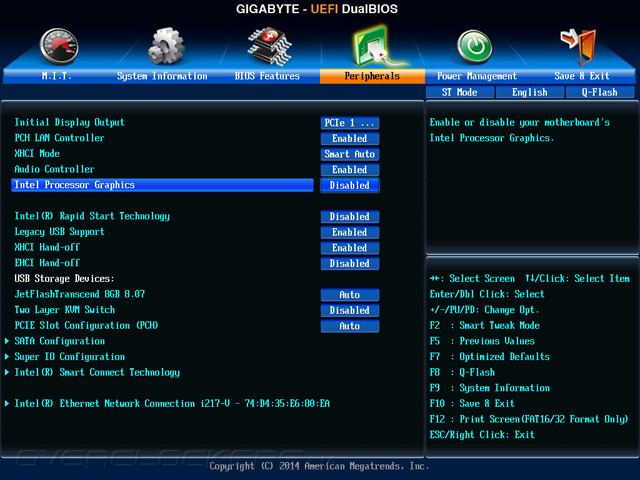Viewport: 640px width, 480px height.
Task: Toggle EHCI Hand-off Disabled value
Action: (x=350, y=263)
